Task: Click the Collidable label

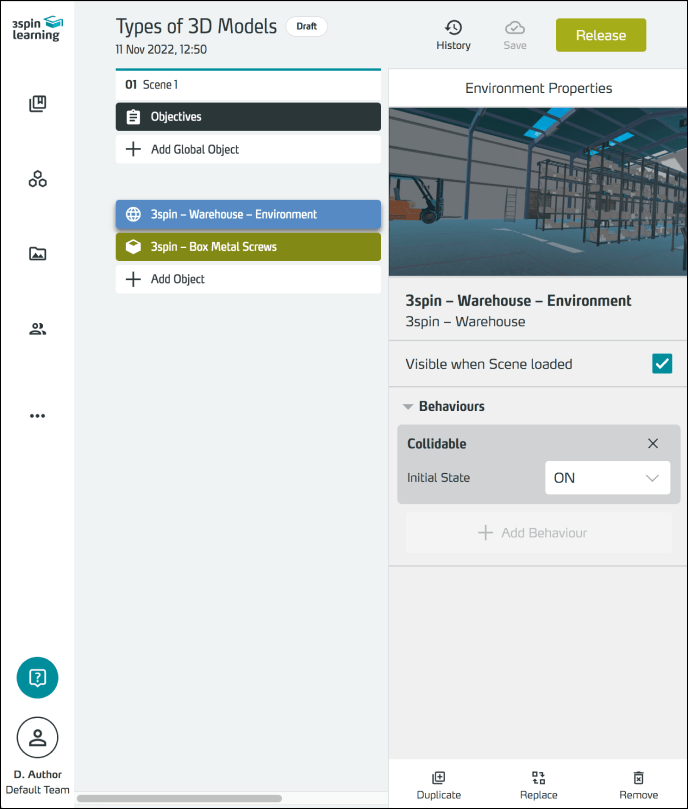Action: pos(437,444)
